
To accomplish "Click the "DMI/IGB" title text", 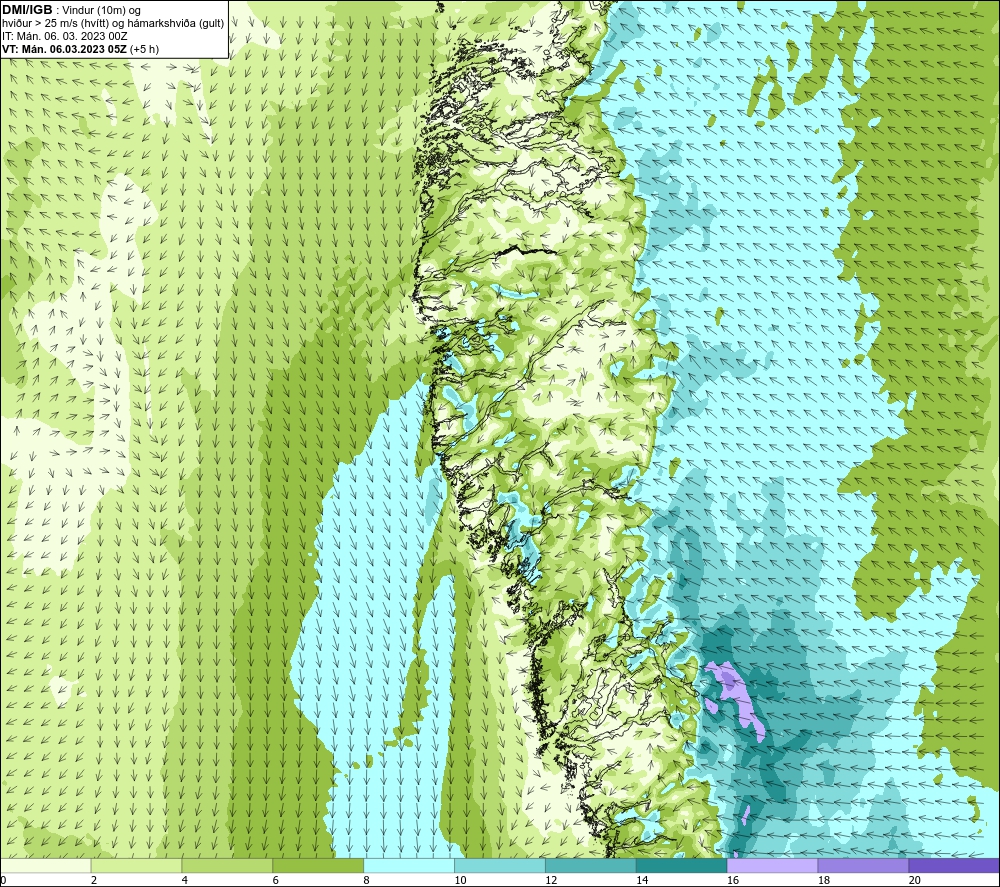I will [27, 10].
